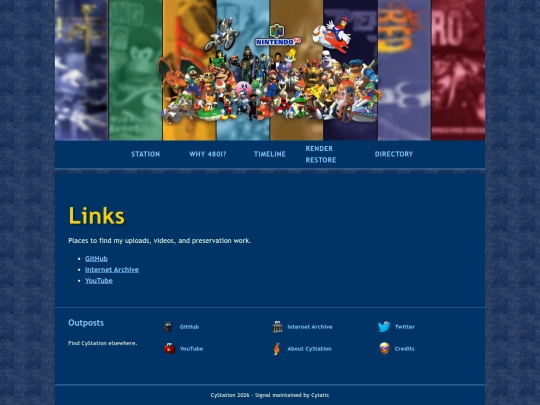This screenshot has height=405, width=540.
Task: Follow the Internet Archive list link
Action: (112, 270)
